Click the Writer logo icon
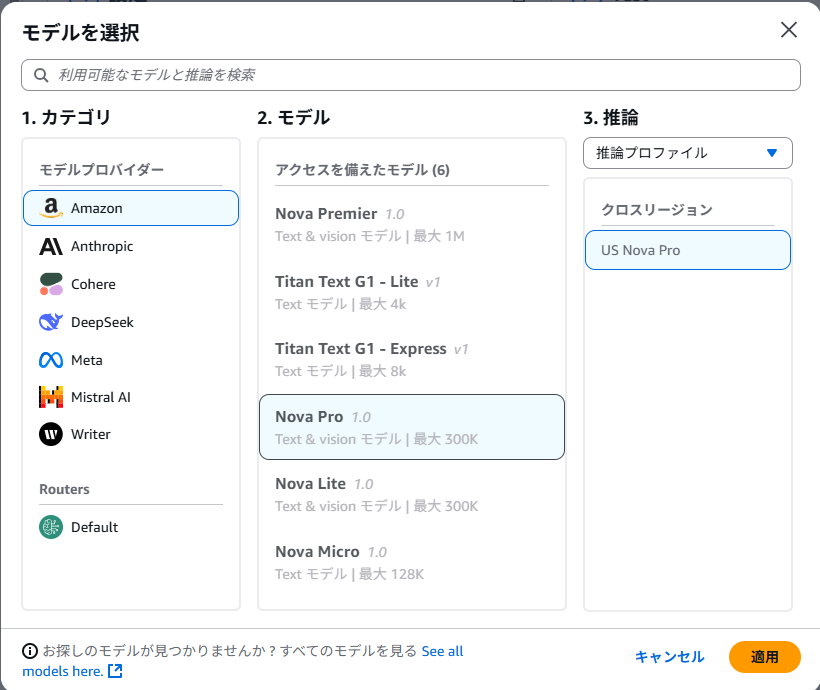The height and width of the screenshot is (690, 820). coord(51,434)
